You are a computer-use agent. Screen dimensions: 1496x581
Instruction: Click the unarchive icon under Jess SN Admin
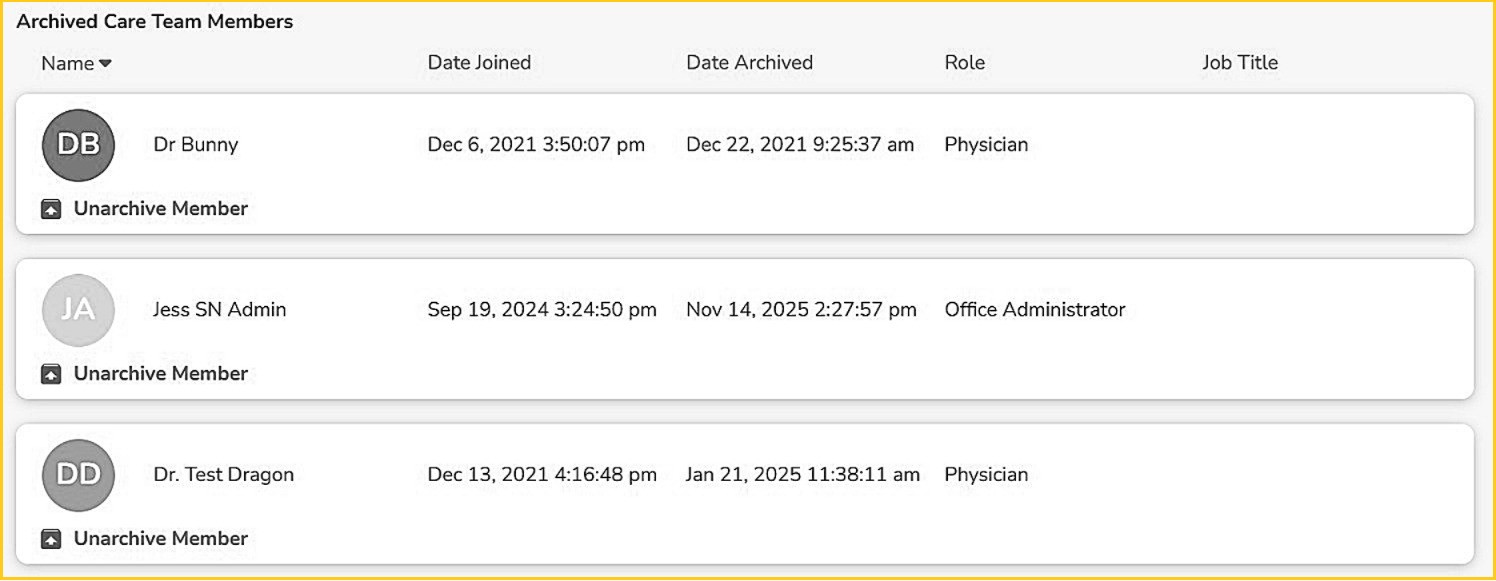pos(51,374)
